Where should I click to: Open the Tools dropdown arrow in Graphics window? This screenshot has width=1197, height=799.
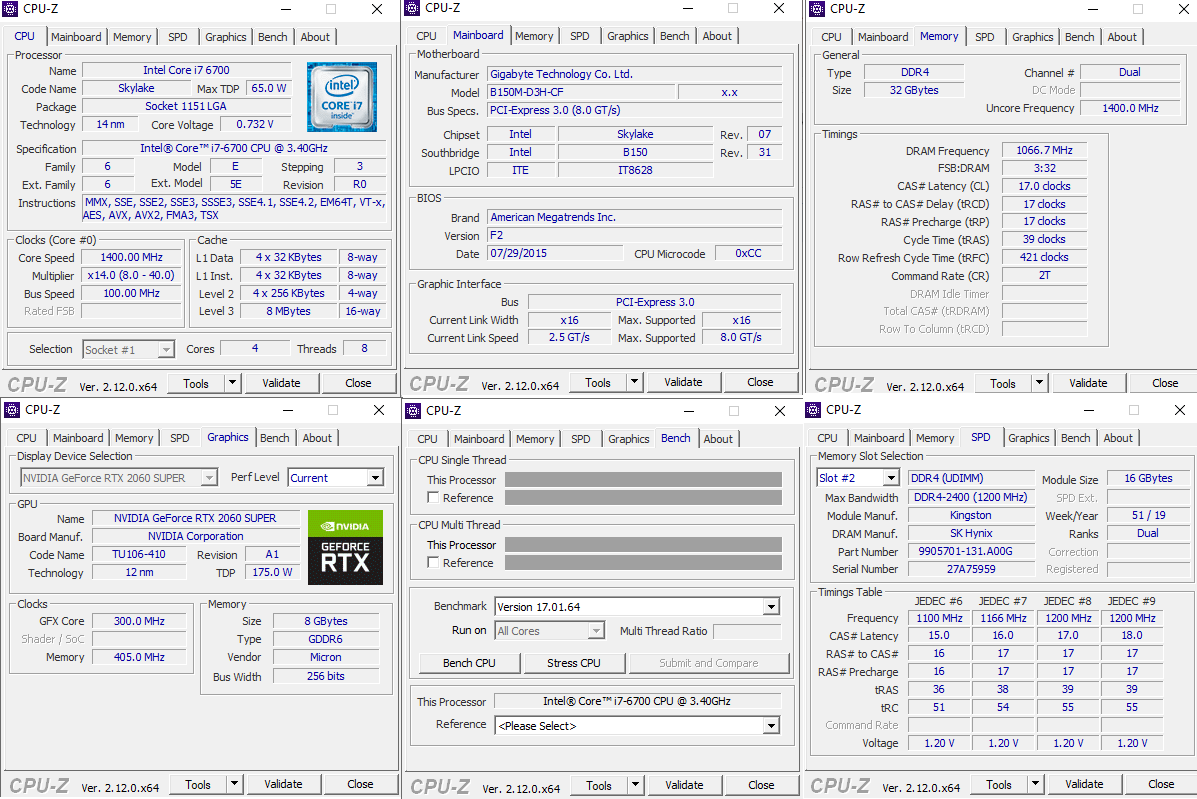point(234,785)
